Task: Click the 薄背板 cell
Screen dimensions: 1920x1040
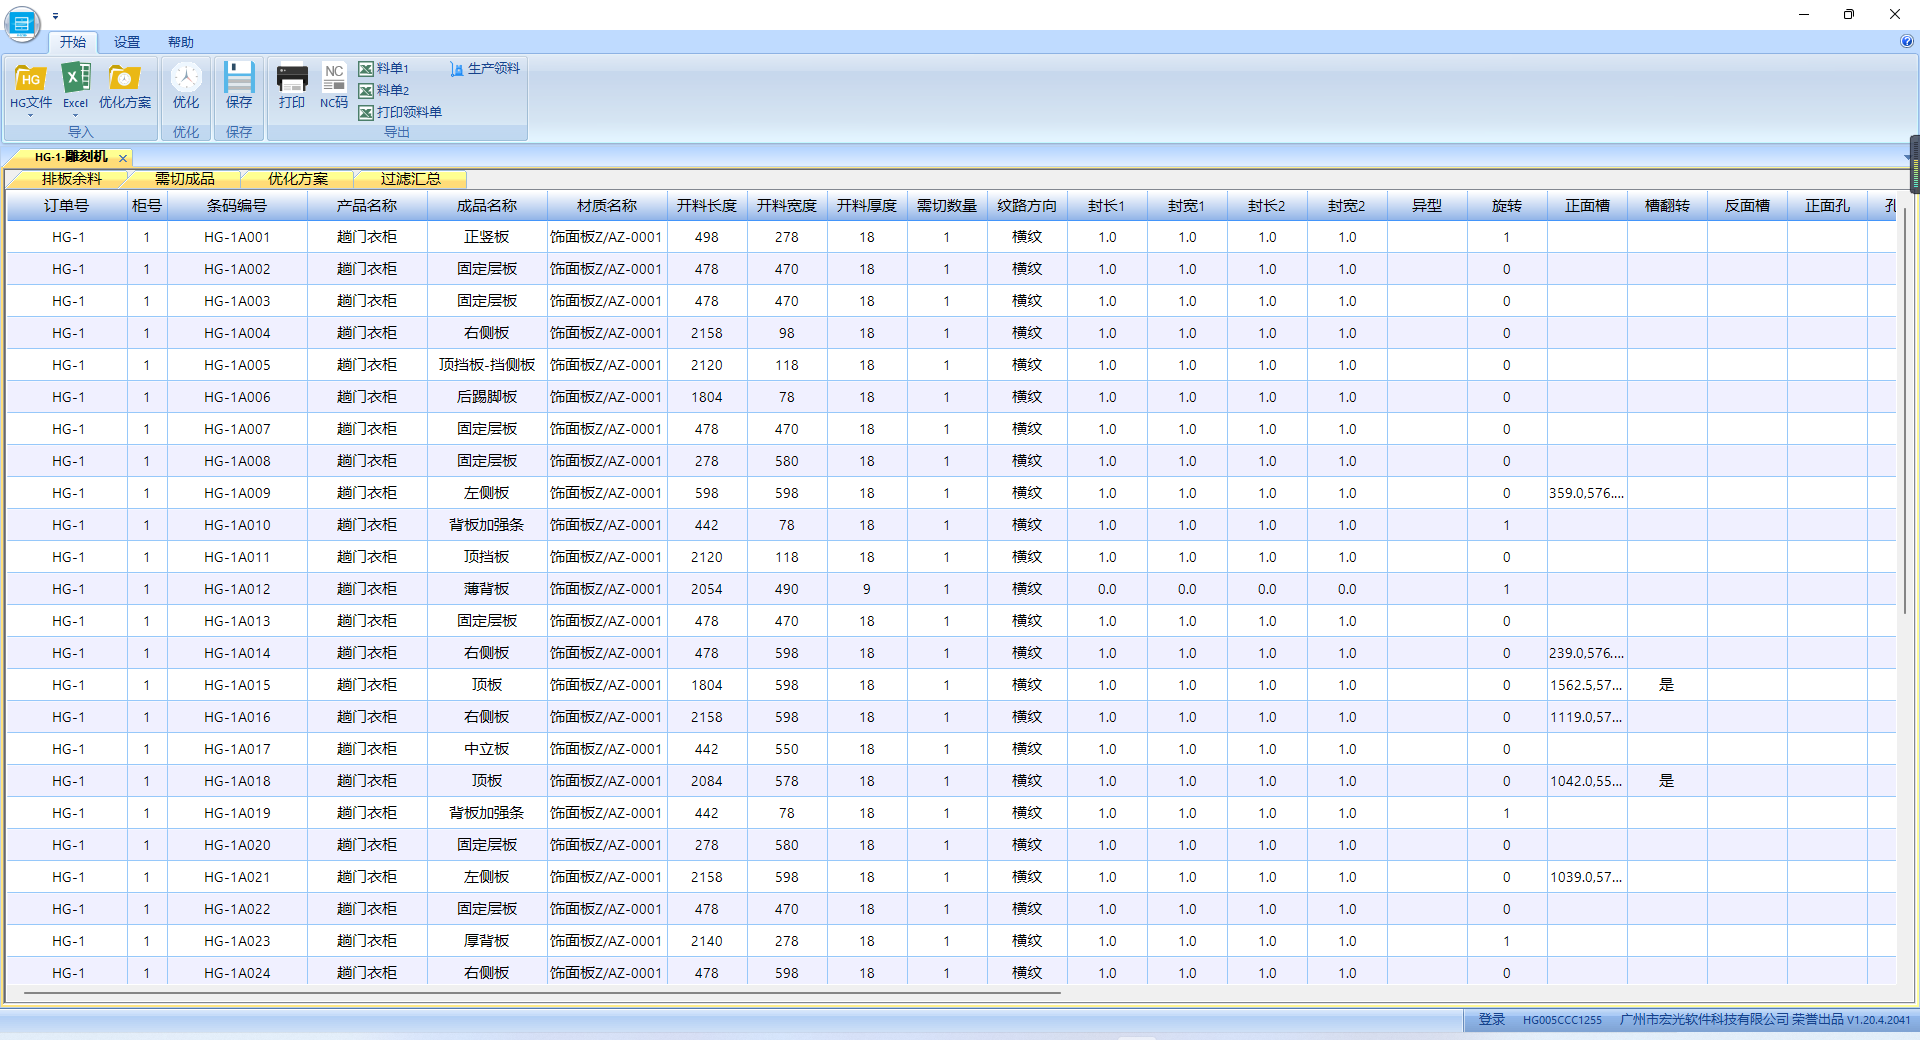Action: tap(487, 589)
